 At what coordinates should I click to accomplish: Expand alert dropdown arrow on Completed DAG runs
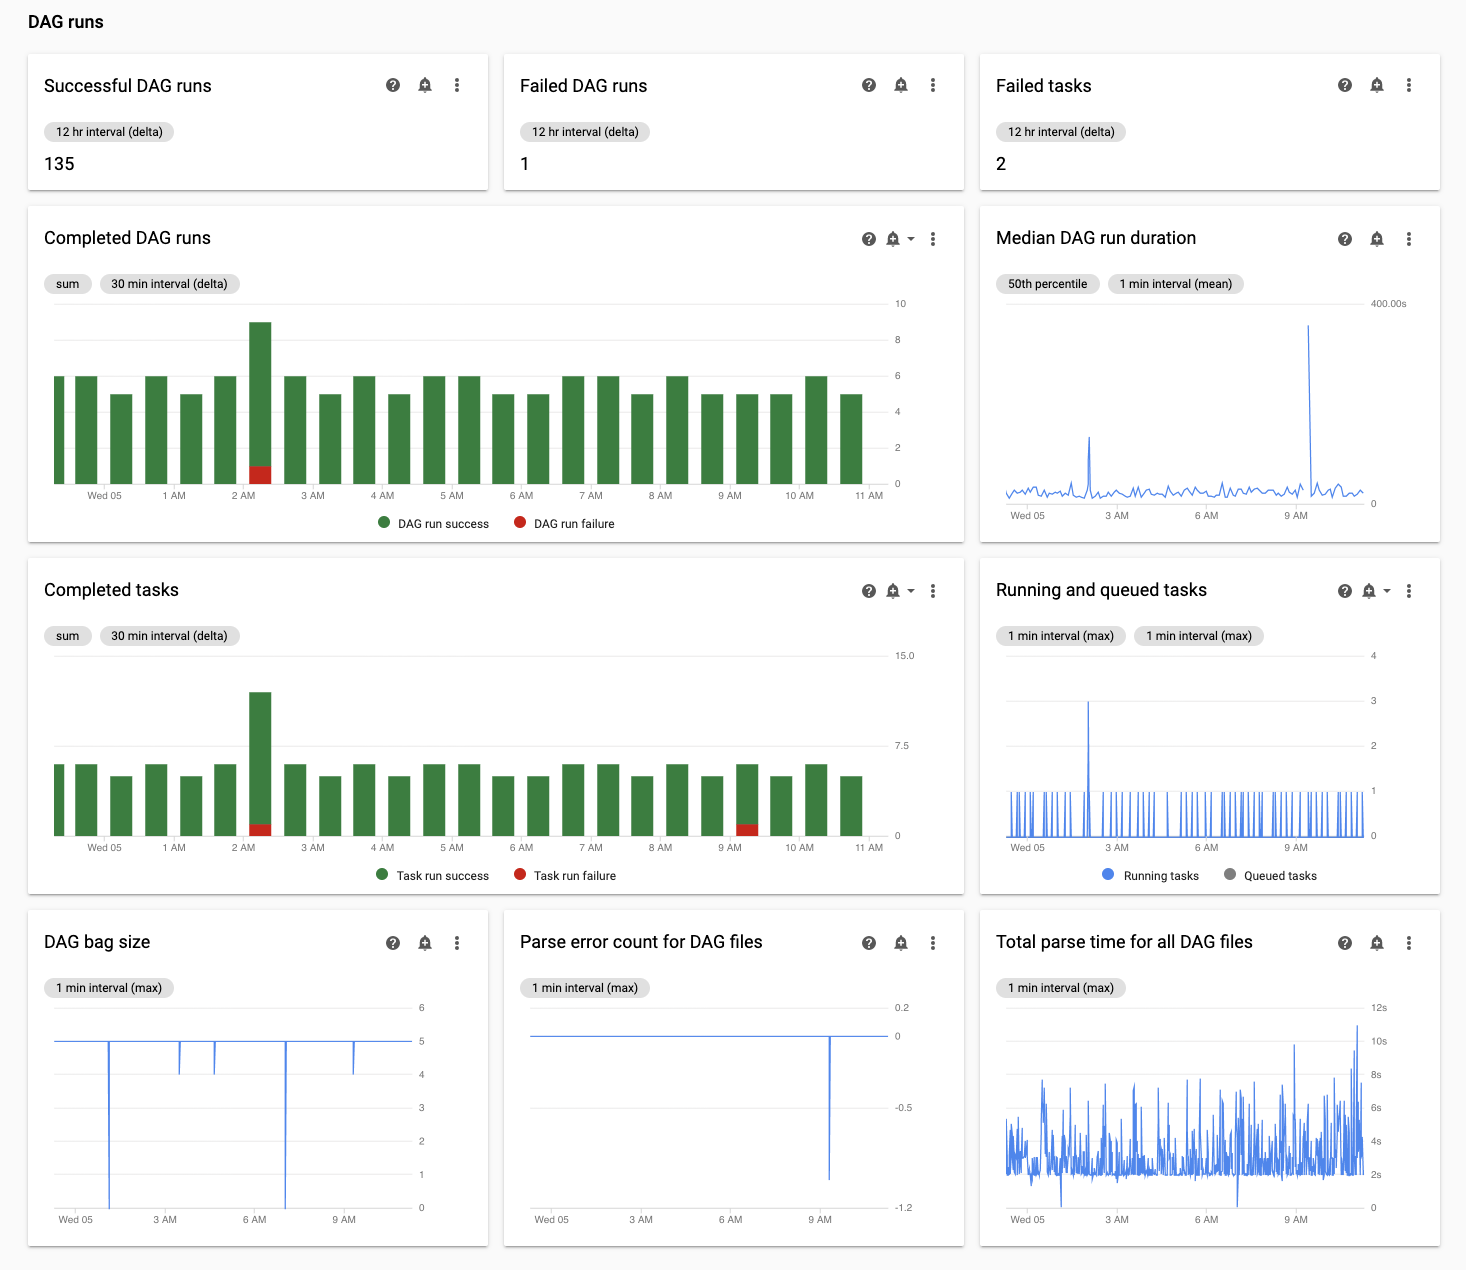(x=911, y=239)
